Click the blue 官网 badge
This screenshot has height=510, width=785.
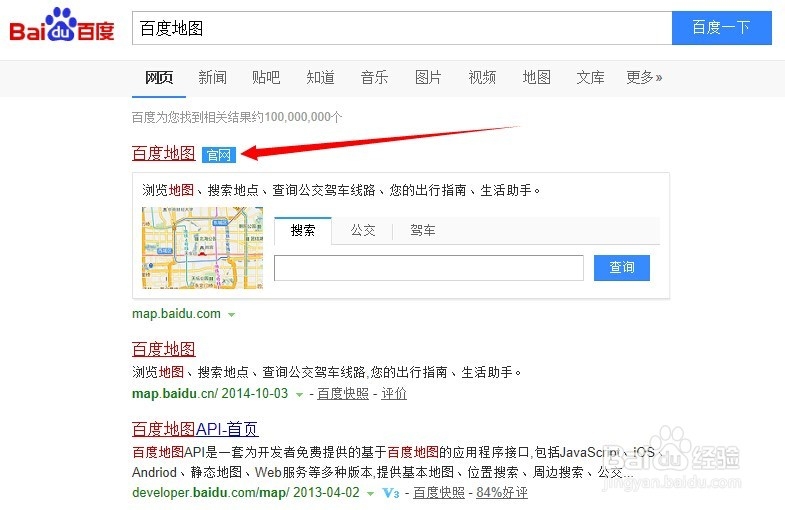point(219,155)
